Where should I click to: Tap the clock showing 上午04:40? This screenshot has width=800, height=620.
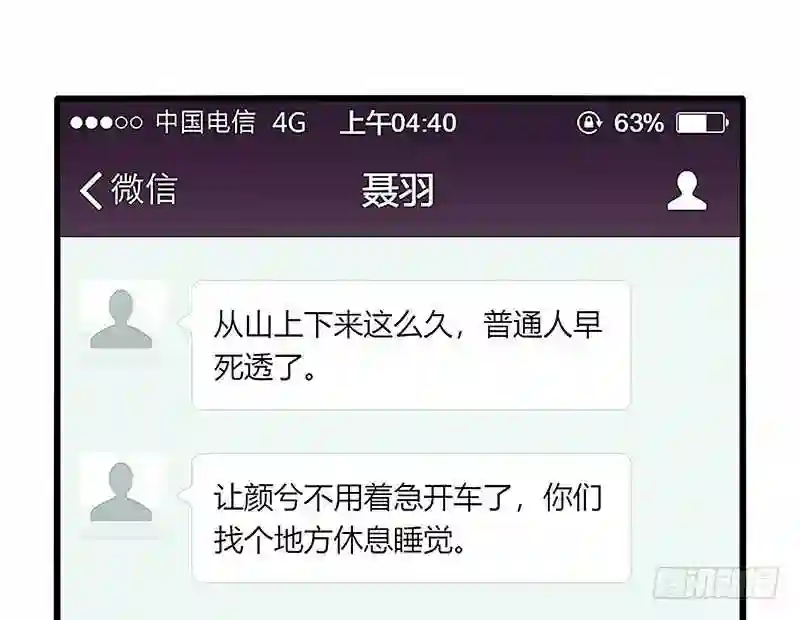398,123
